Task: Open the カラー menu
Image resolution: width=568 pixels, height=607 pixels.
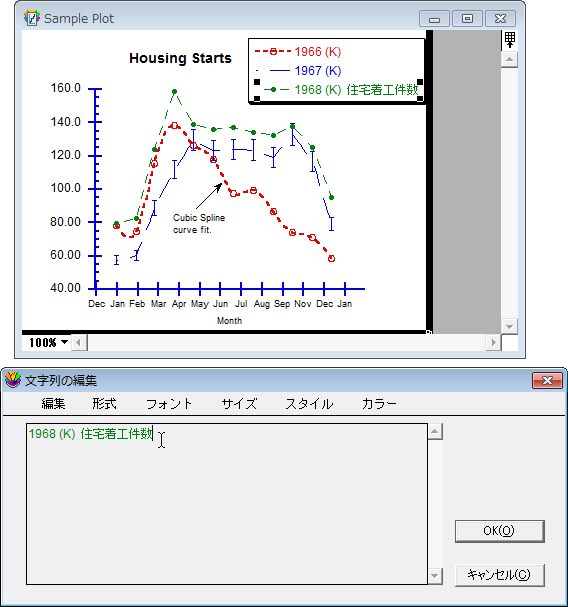Action: click(379, 404)
